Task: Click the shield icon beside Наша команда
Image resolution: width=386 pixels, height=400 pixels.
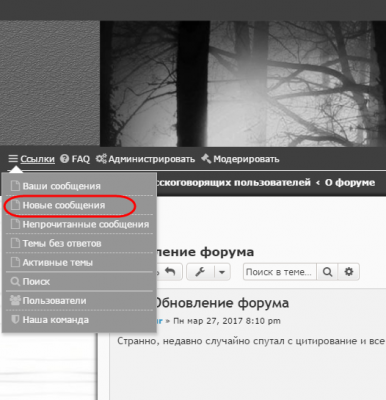Action: click(x=15, y=320)
